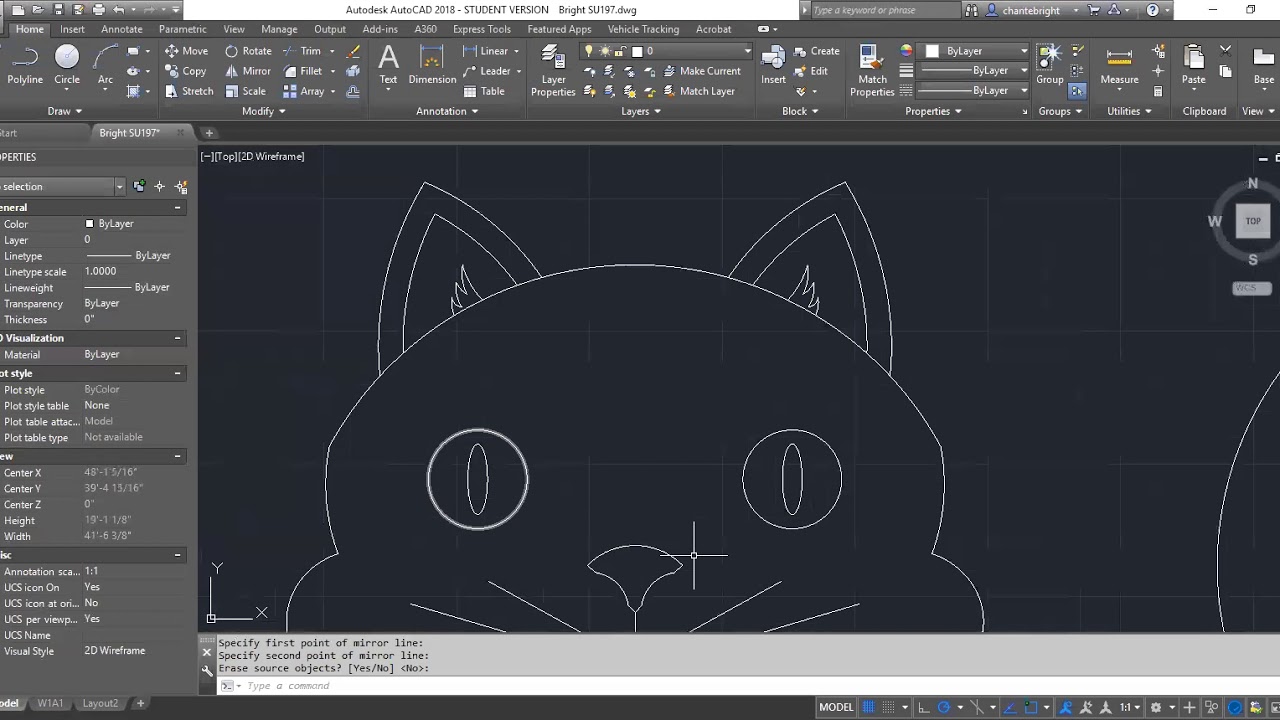Activate the Move command

[x=186, y=51]
